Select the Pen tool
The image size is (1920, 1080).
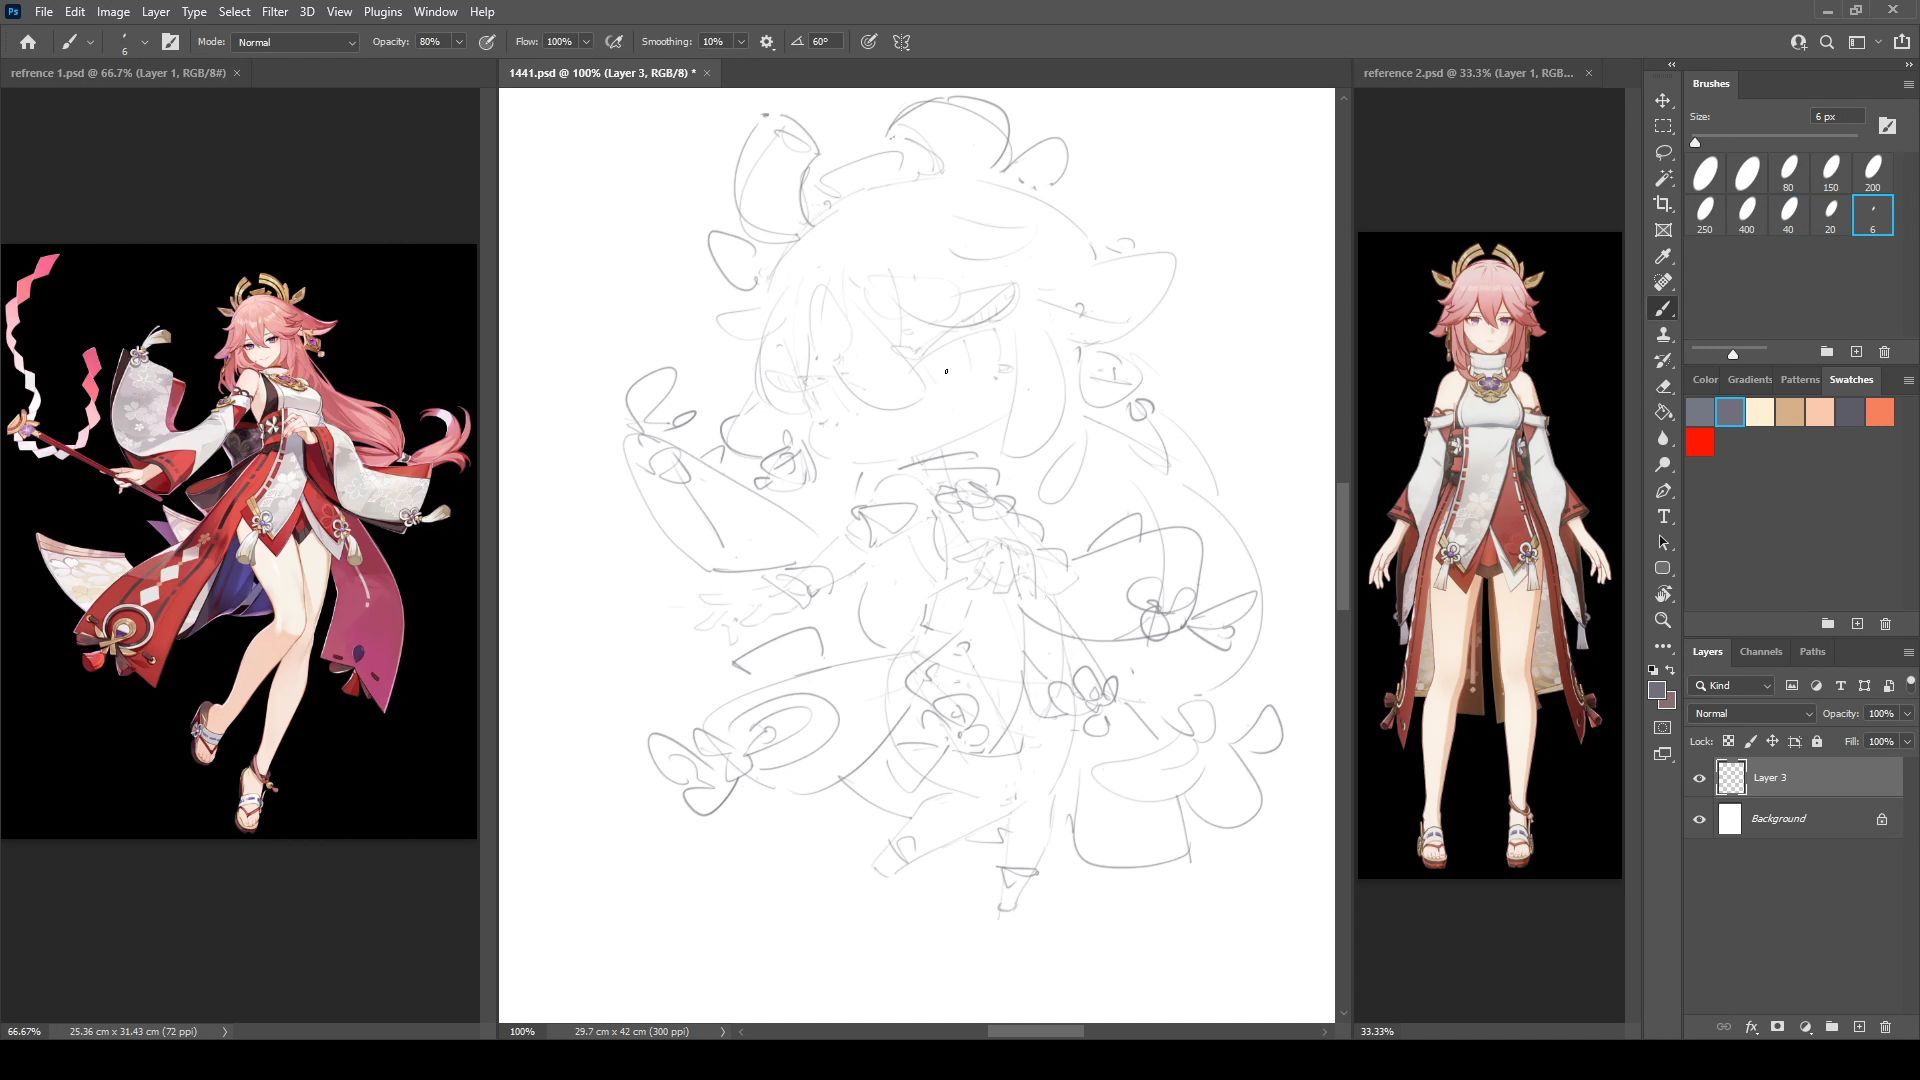[x=1663, y=491]
